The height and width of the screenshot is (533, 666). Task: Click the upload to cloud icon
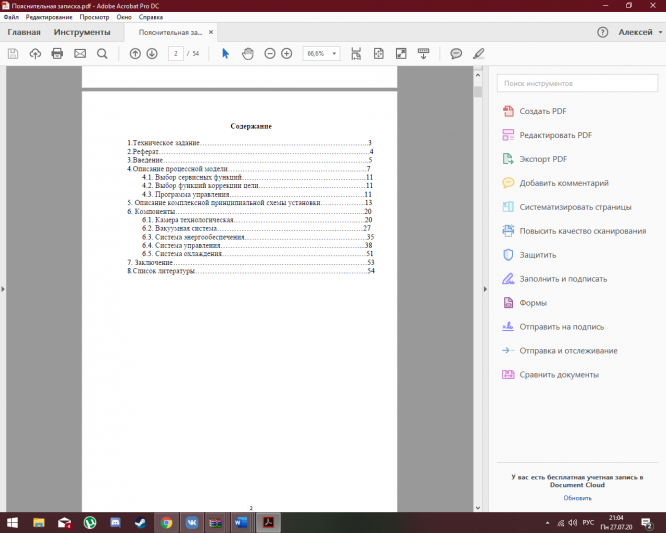[x=35, y=54]
